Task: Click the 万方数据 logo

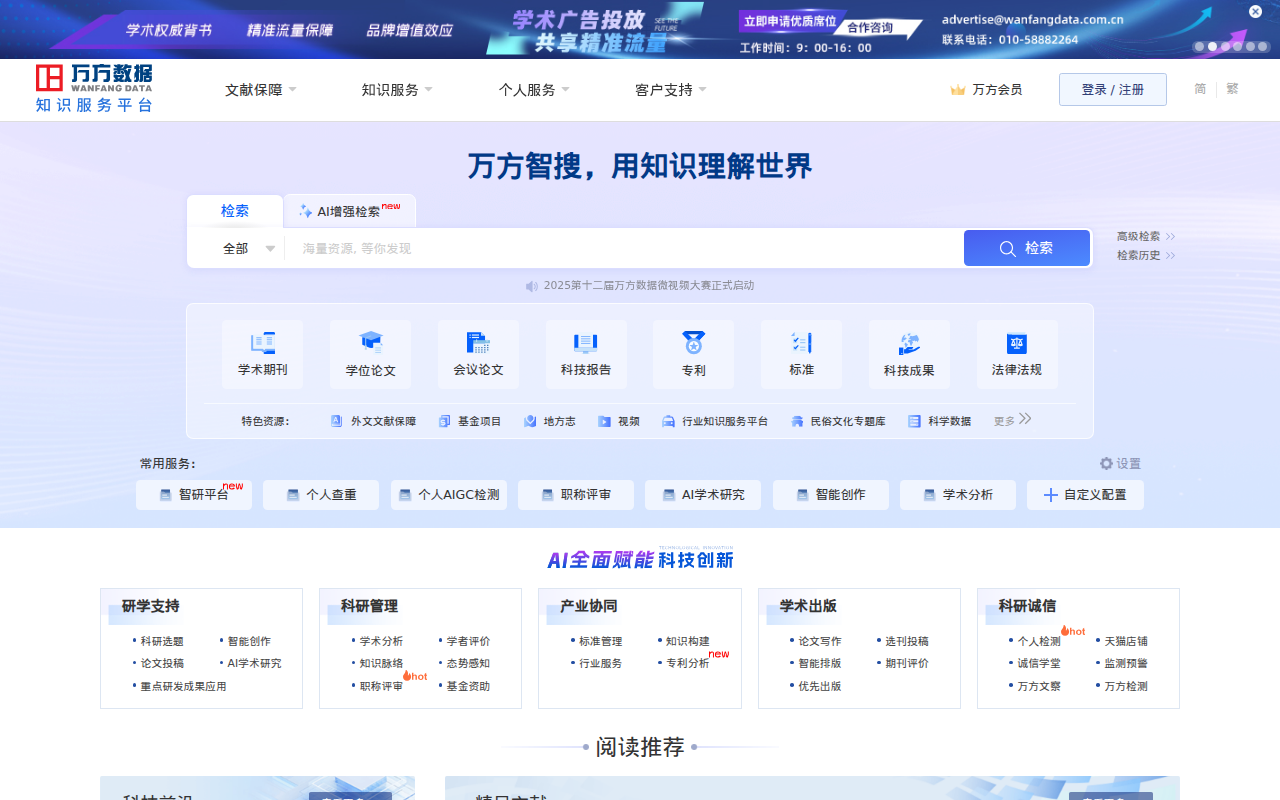Action: 94,89
